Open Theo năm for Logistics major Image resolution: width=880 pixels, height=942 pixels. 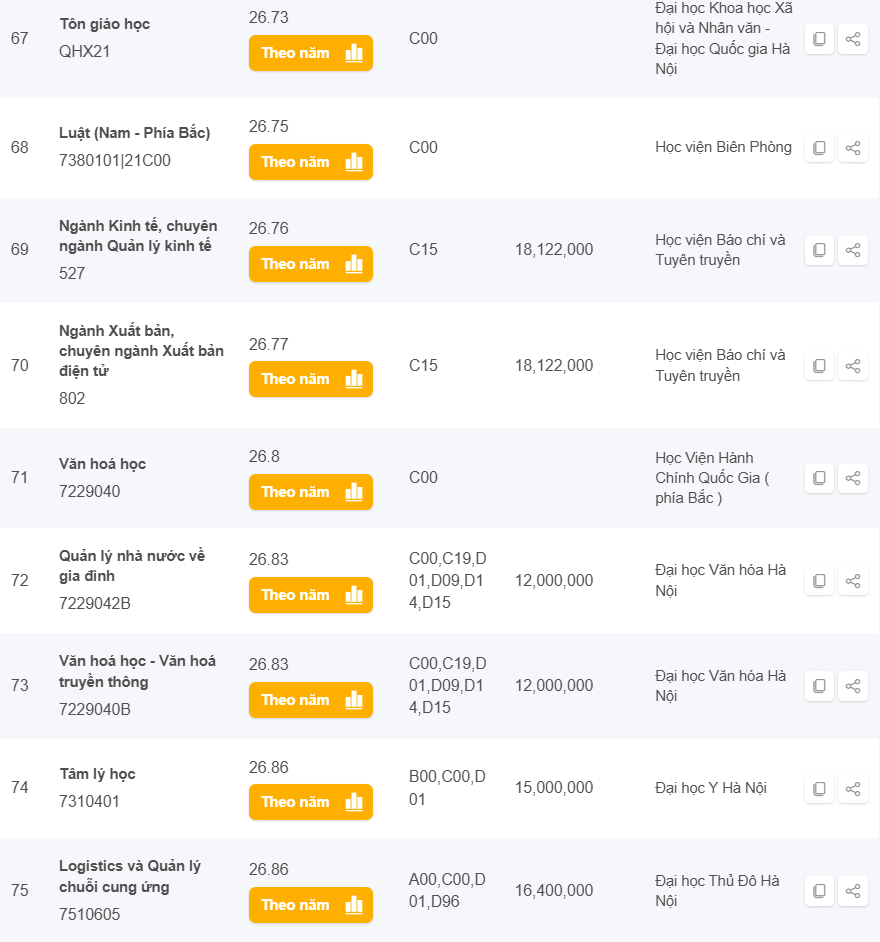(x=310, y=905)
